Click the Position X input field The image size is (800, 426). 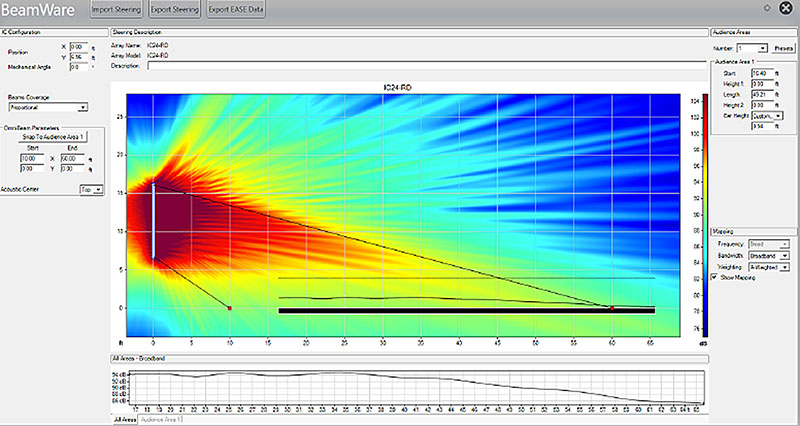[x=79, y=47]
